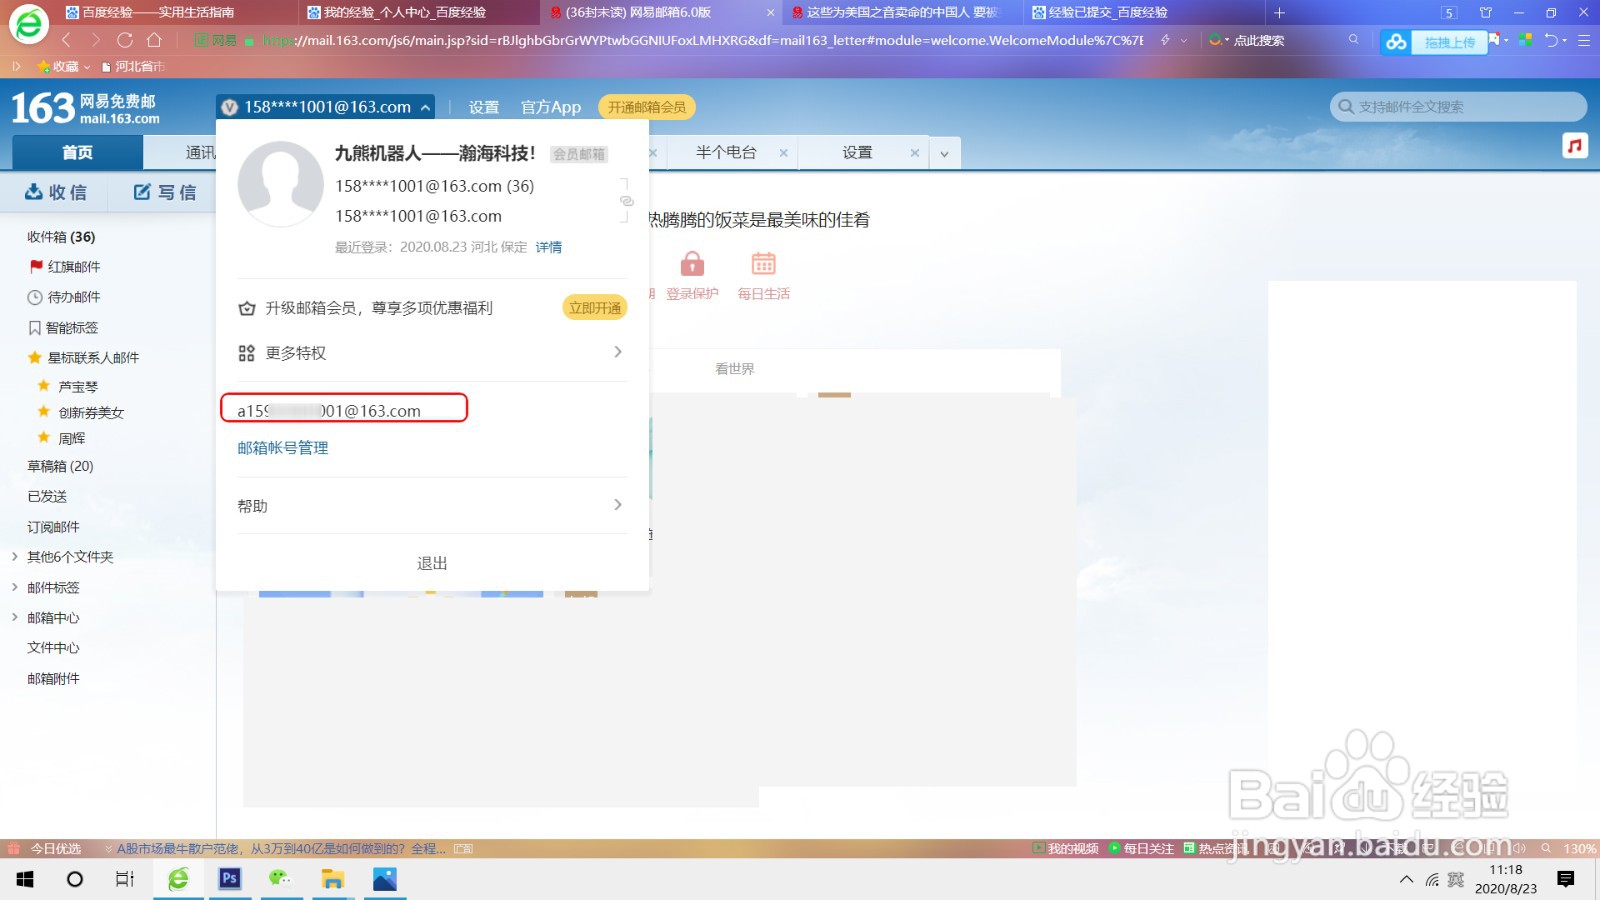Image resolution: width=1600 pixels, height=900 pixels.
Task: Click the magnifier icon in browser search box
Action: pos(1353,40)
